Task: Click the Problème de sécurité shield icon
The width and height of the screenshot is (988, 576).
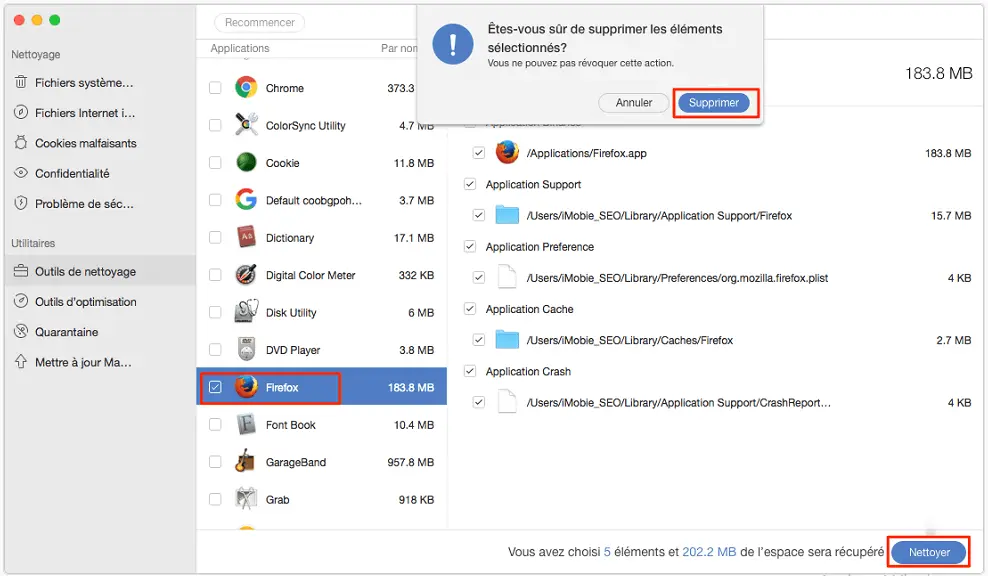Action: coord(21,203)
